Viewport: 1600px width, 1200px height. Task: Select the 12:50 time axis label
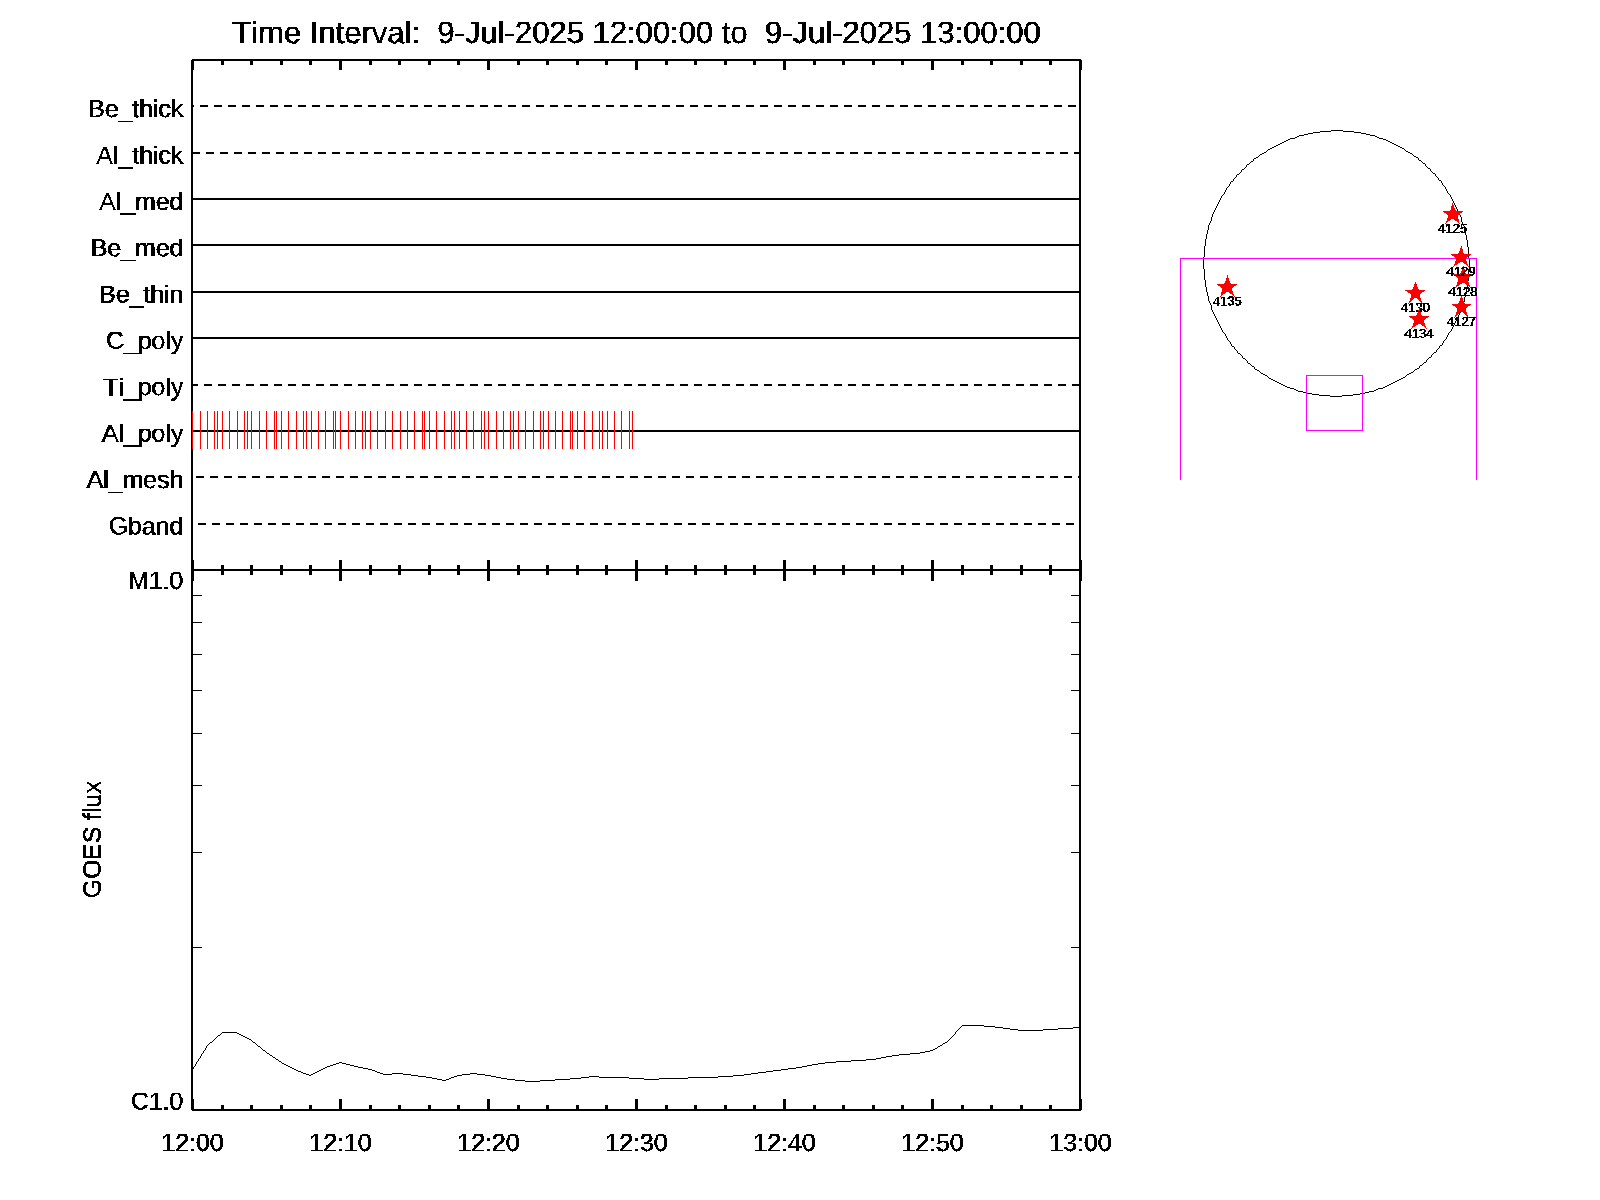932,1143
